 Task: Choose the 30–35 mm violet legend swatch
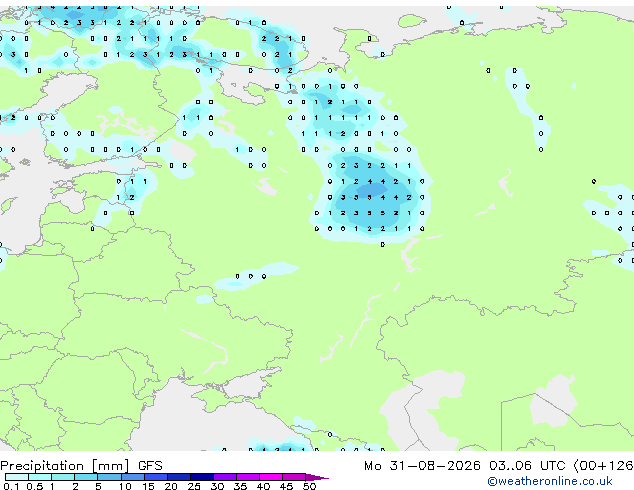click(224, 477)
